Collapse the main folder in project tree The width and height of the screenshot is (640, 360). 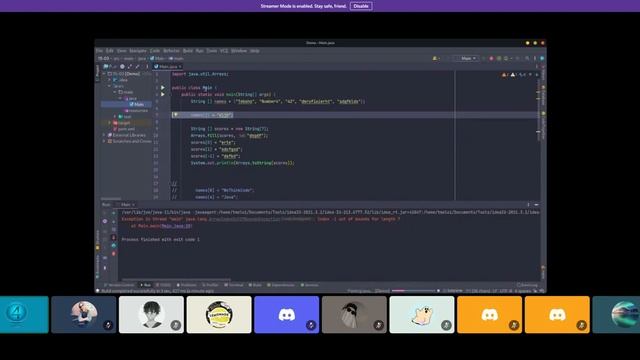115,92
